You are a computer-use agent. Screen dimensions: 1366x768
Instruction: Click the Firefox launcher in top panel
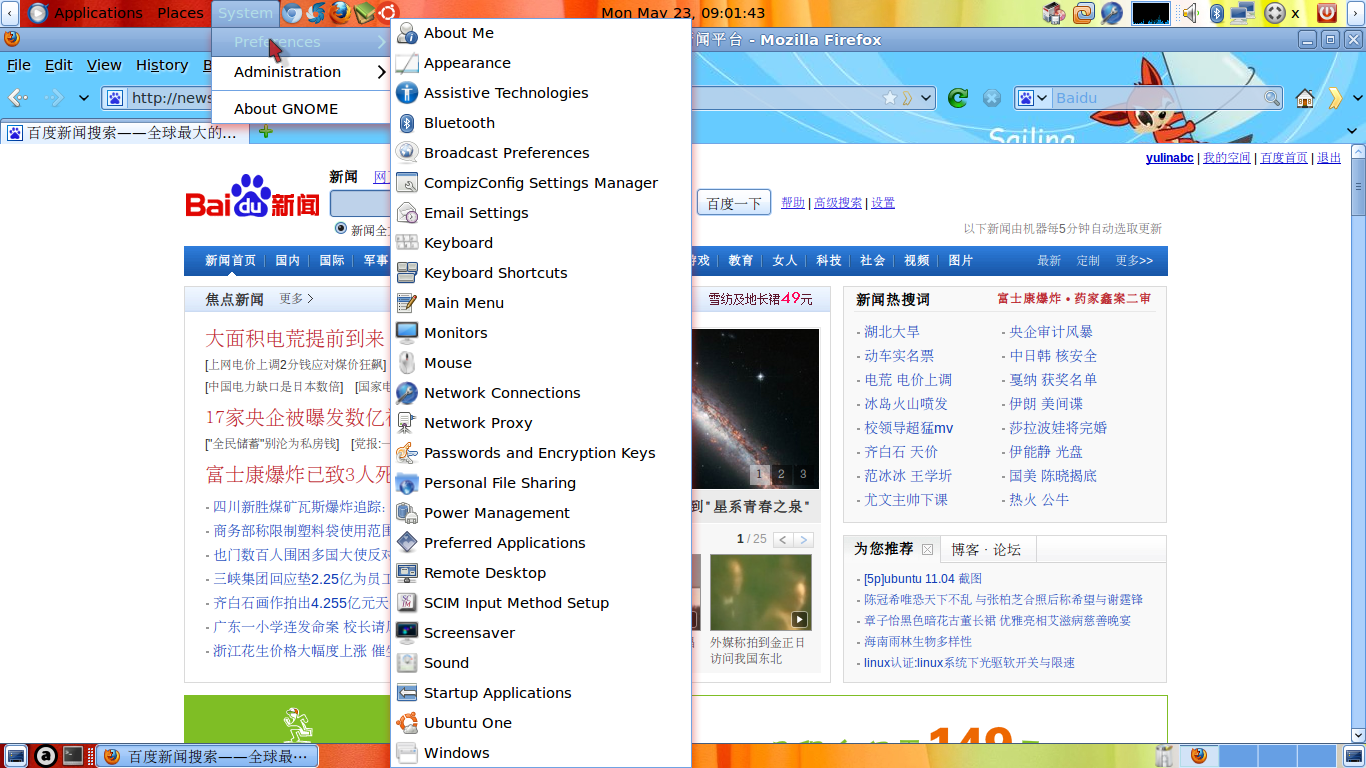point(340,13)
